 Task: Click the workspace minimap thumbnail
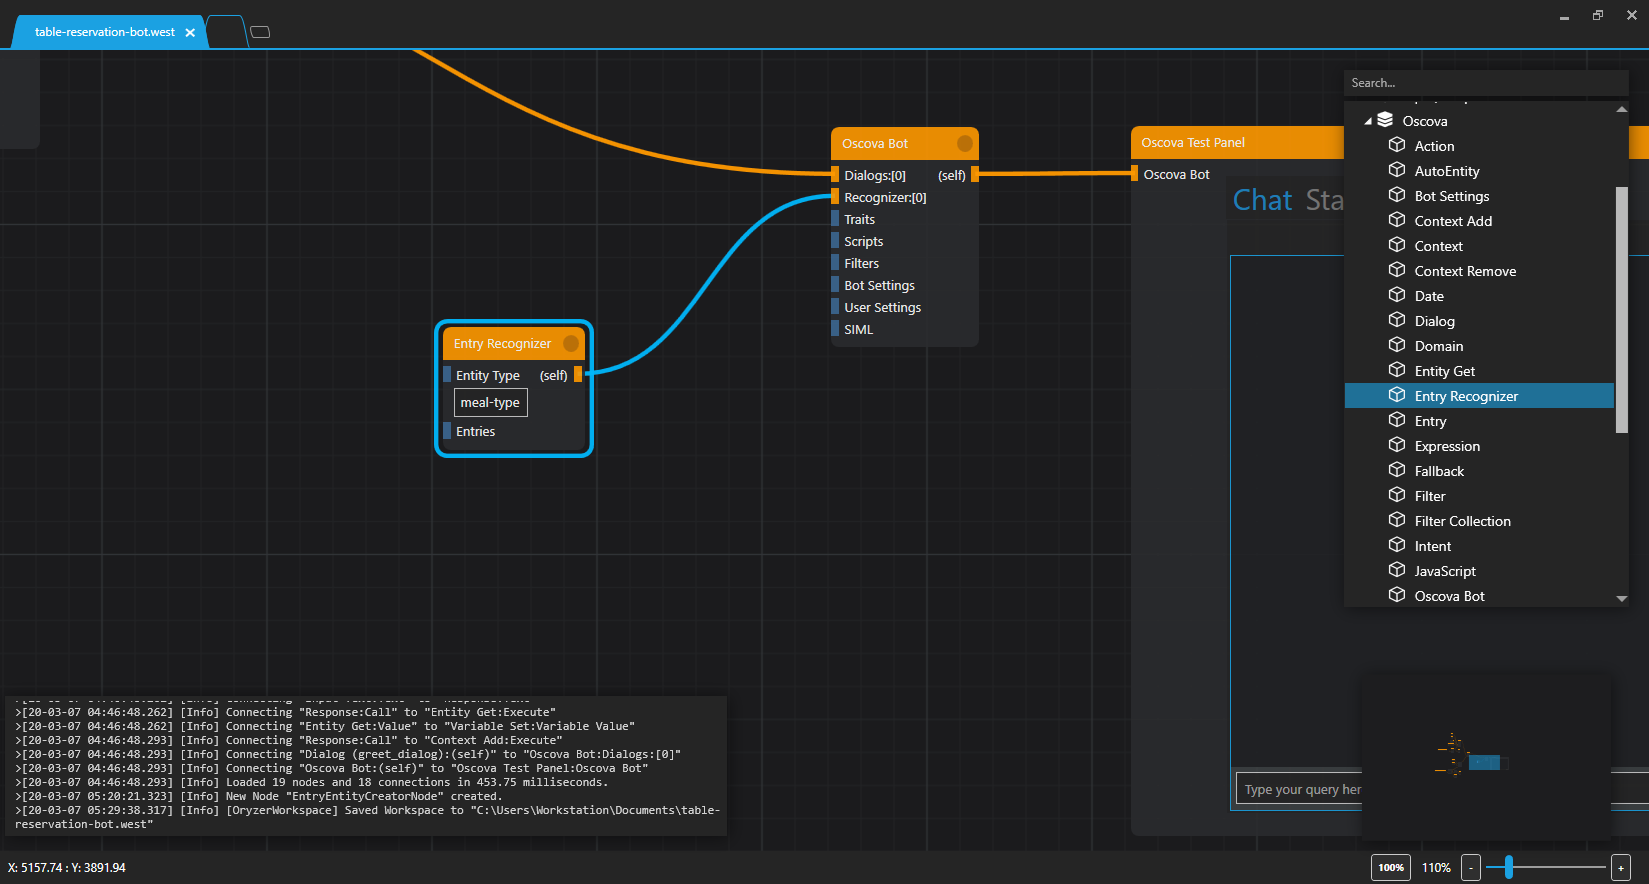[x=1486, y=757]
